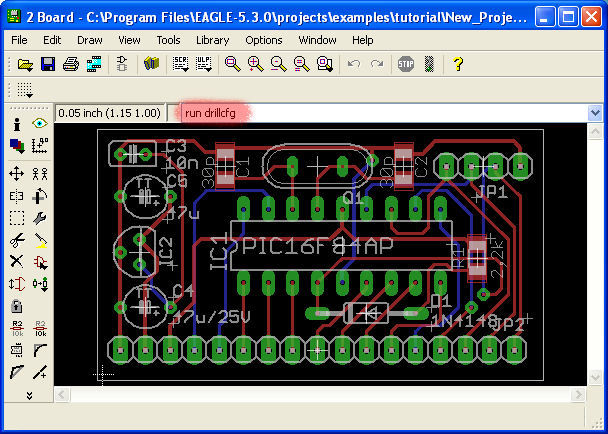
Task: Select the Name tool
Action: (17, 329)
